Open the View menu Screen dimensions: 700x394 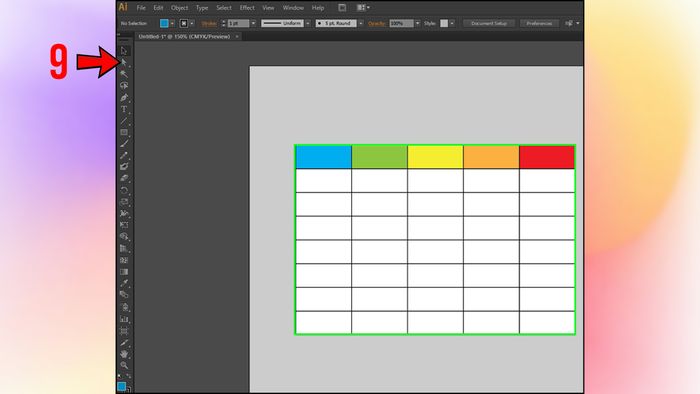click(268, 8)
